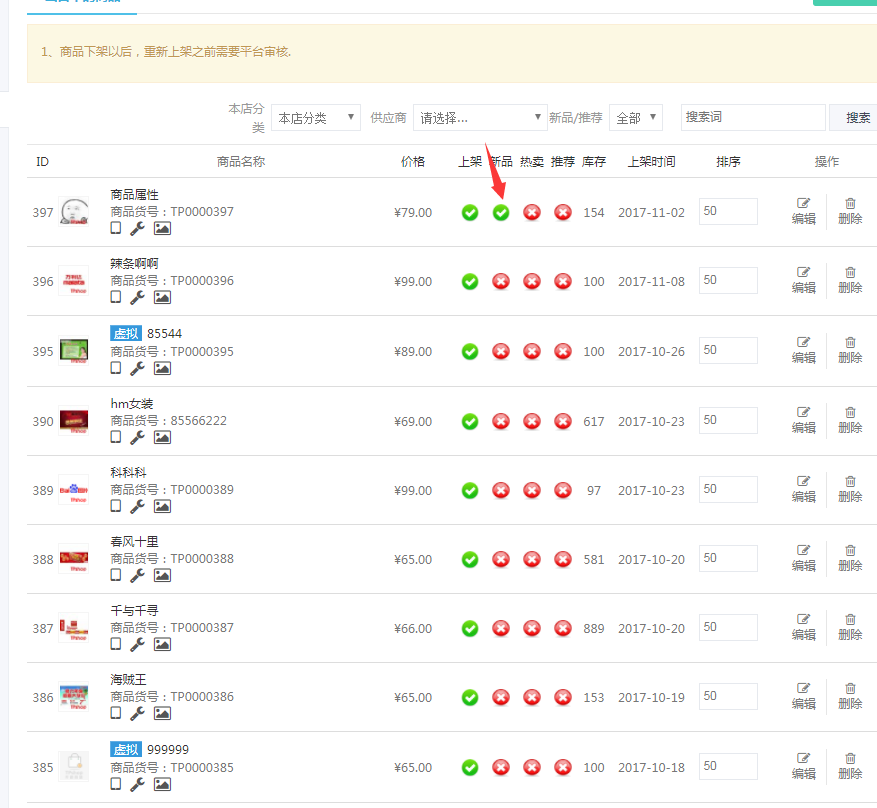Screen dimensions: 877x808
Task: Click the wrench icon for 春风十里
Action: tap(137, 575)
